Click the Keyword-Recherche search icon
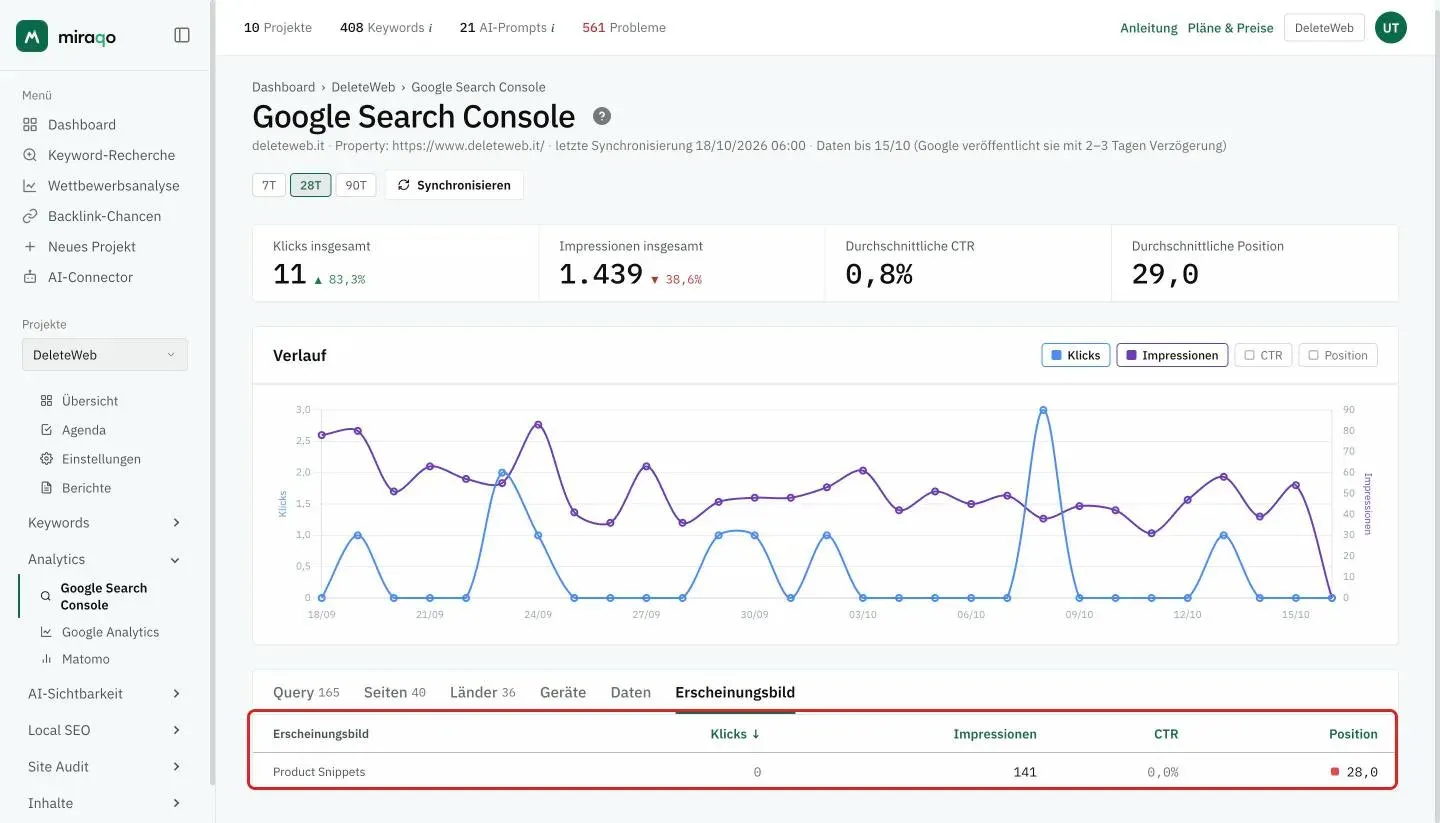Viewport: 1440px width, 823px height. (29, 155)
